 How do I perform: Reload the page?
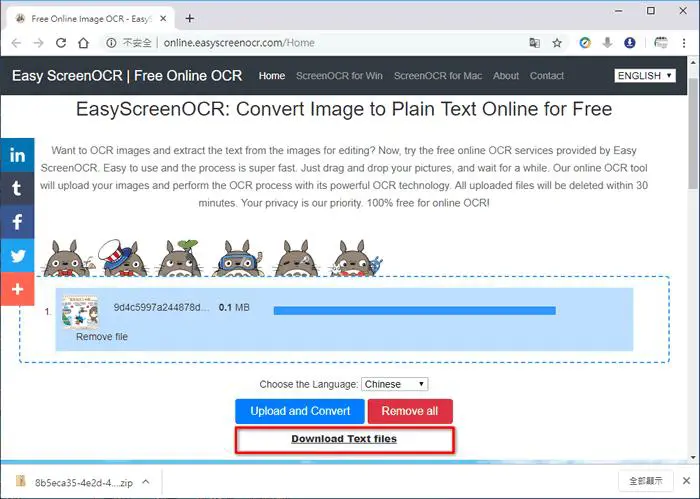pos(61,43)
